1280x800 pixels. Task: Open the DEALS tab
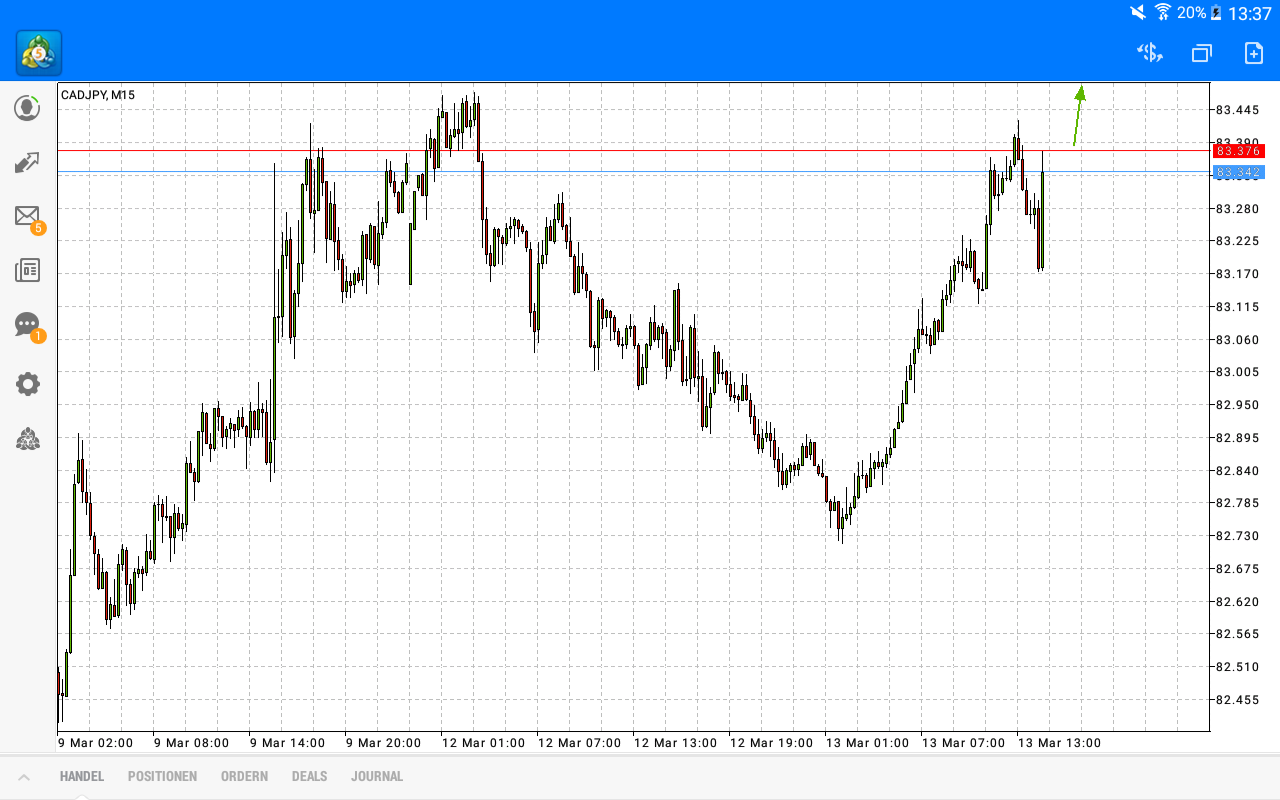(x=309, y=776)
